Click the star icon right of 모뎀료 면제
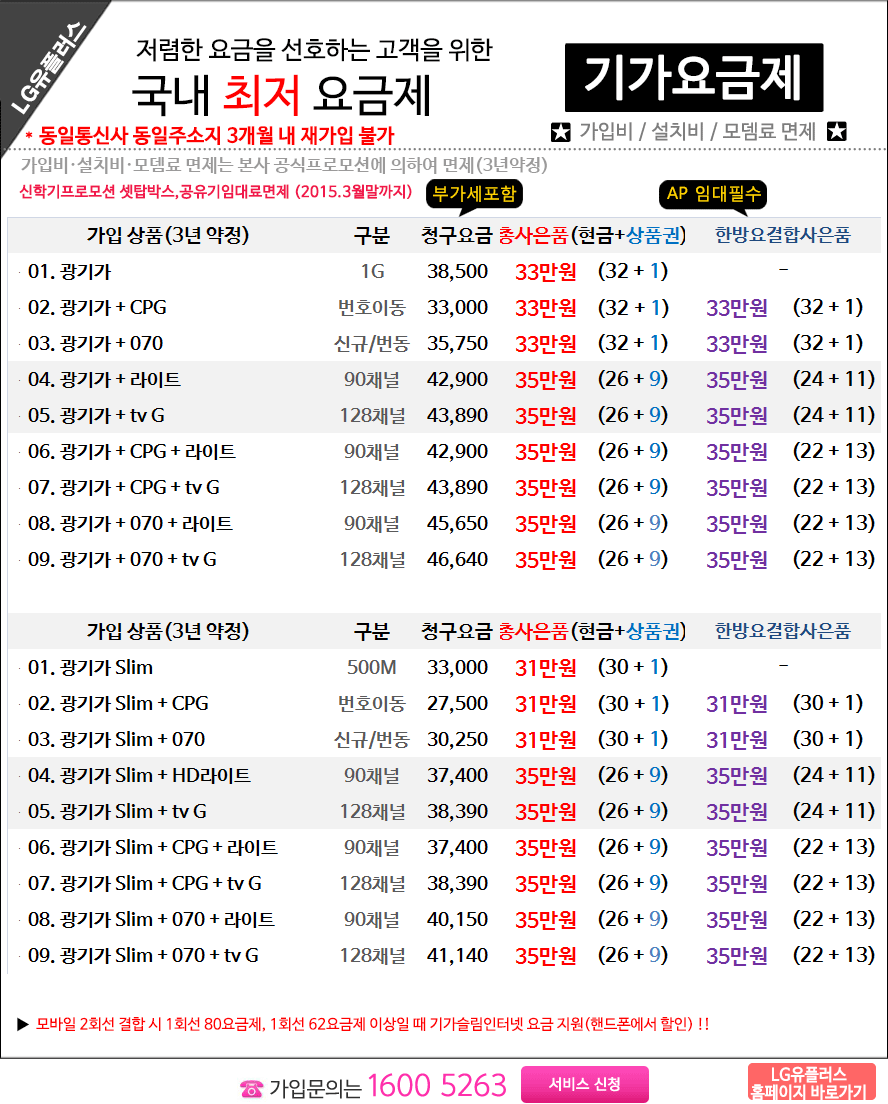 [837, 131]
